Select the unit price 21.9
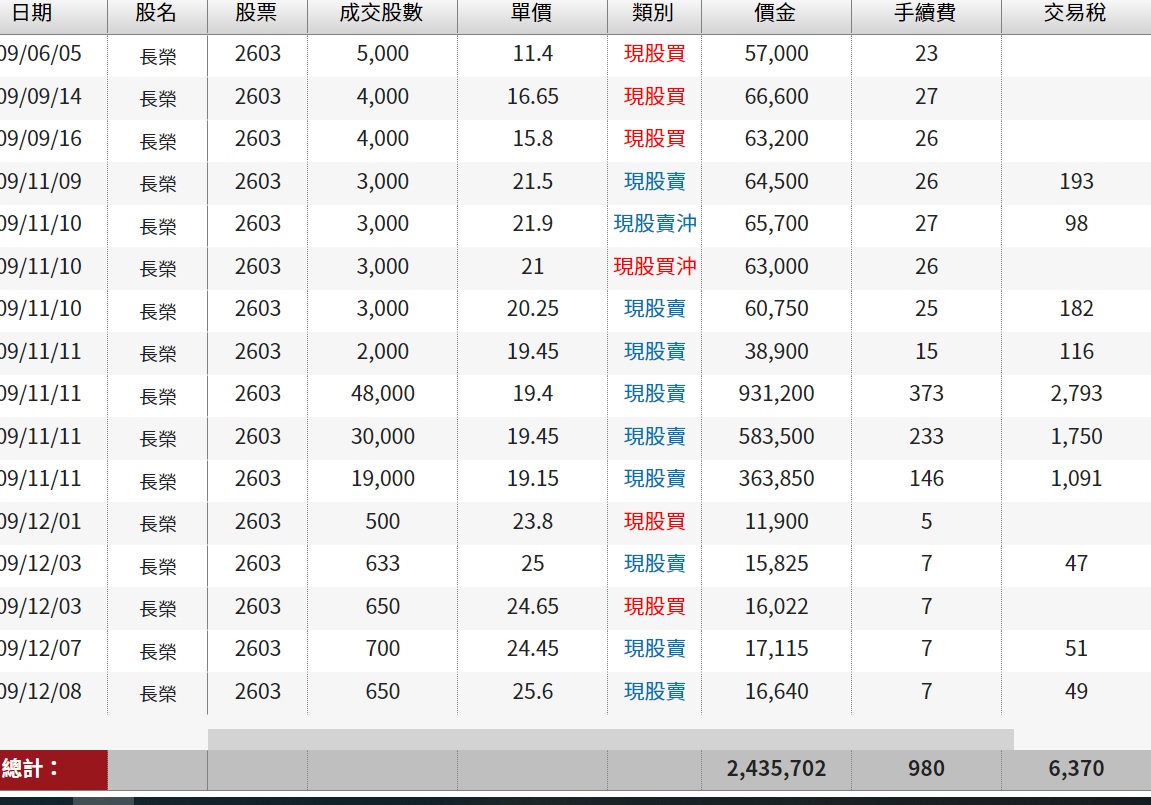 pos(533,224)
